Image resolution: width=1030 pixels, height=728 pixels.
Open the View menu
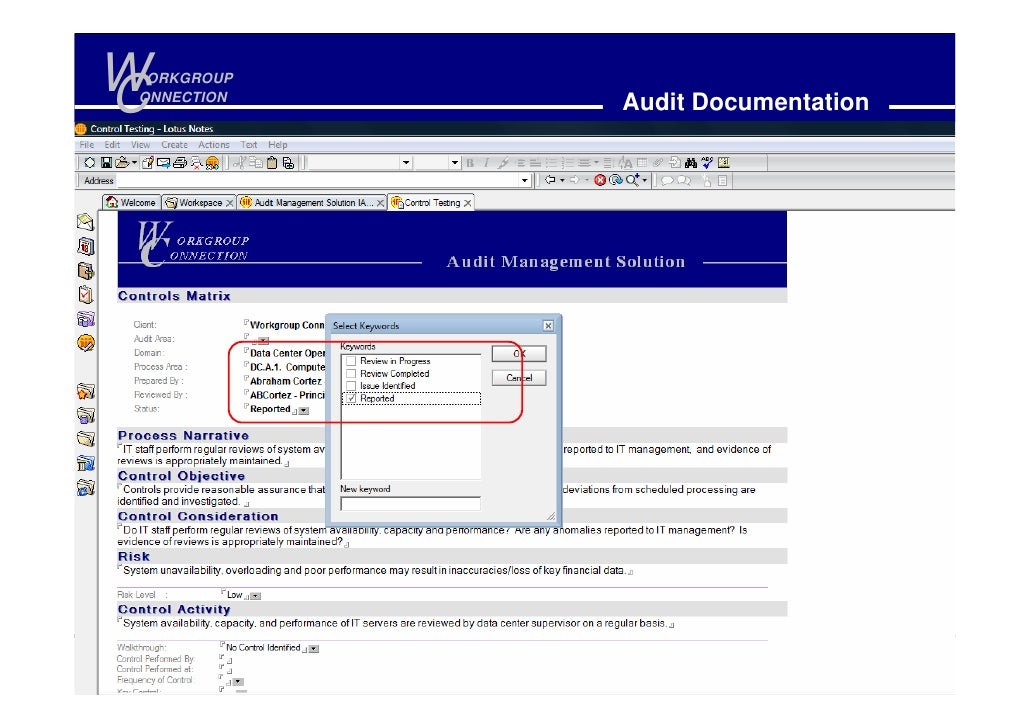[141, 145]
